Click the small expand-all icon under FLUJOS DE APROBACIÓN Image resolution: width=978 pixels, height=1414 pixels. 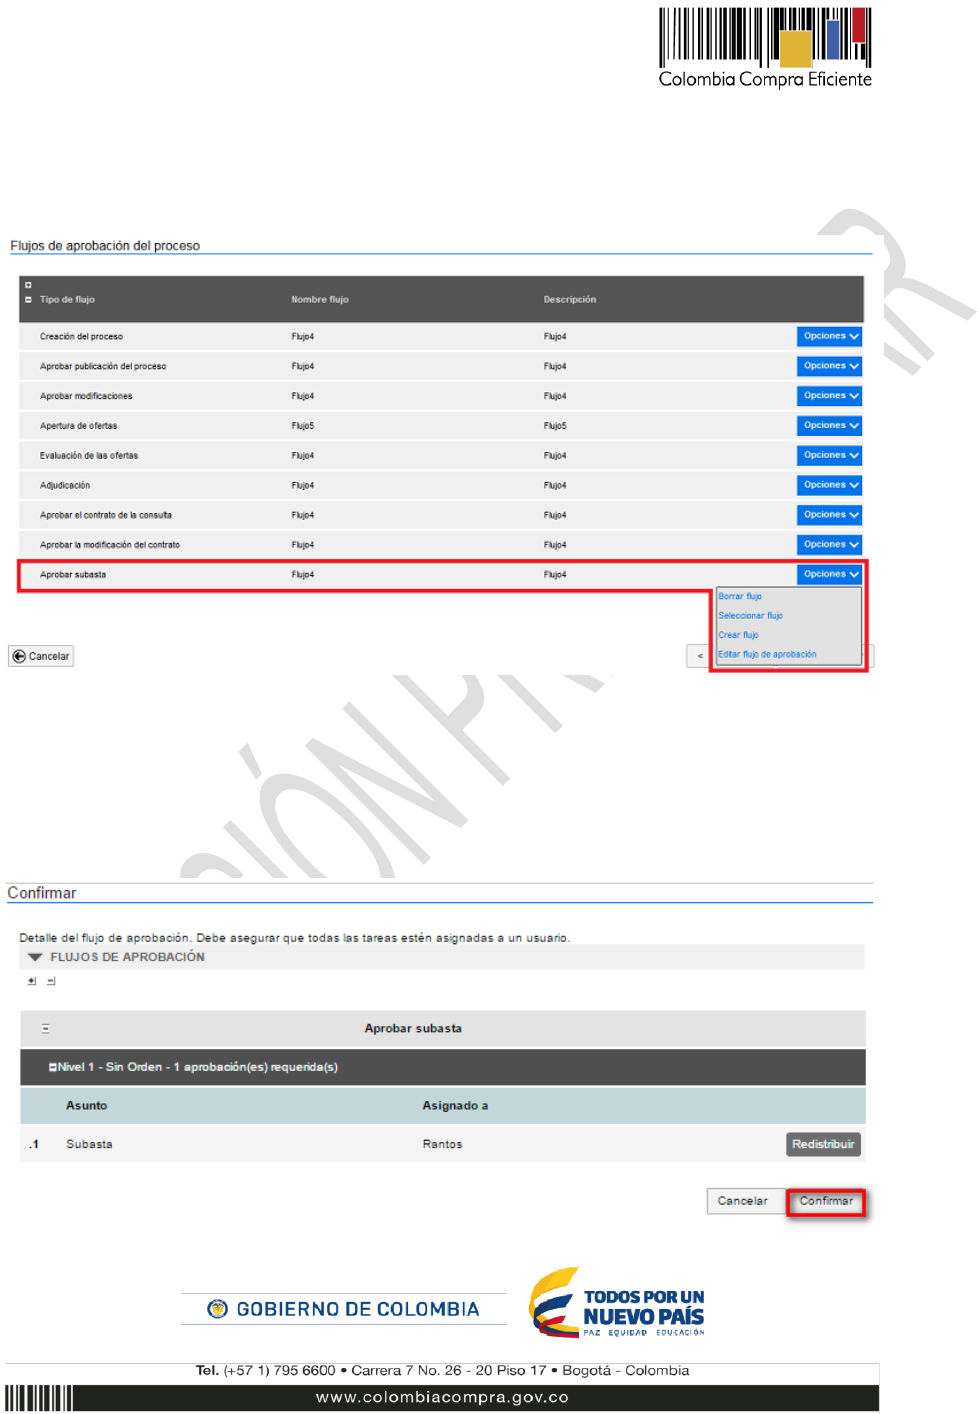point(32,981)
